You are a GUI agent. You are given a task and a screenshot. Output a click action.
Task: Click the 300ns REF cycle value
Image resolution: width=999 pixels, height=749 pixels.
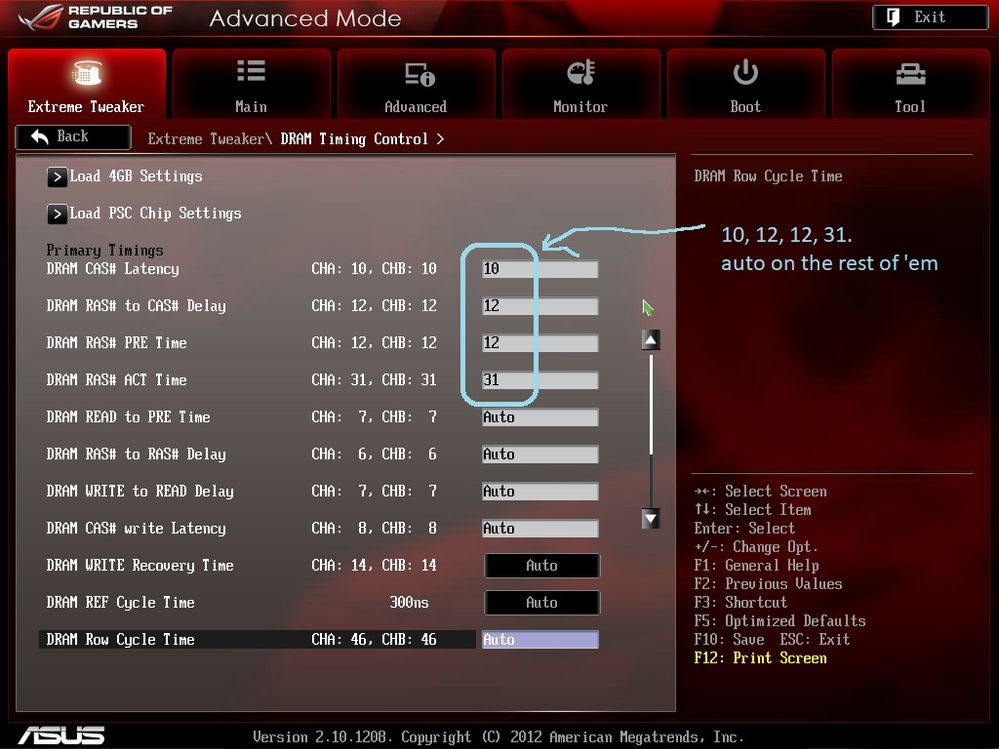click(x=409, y=603)
